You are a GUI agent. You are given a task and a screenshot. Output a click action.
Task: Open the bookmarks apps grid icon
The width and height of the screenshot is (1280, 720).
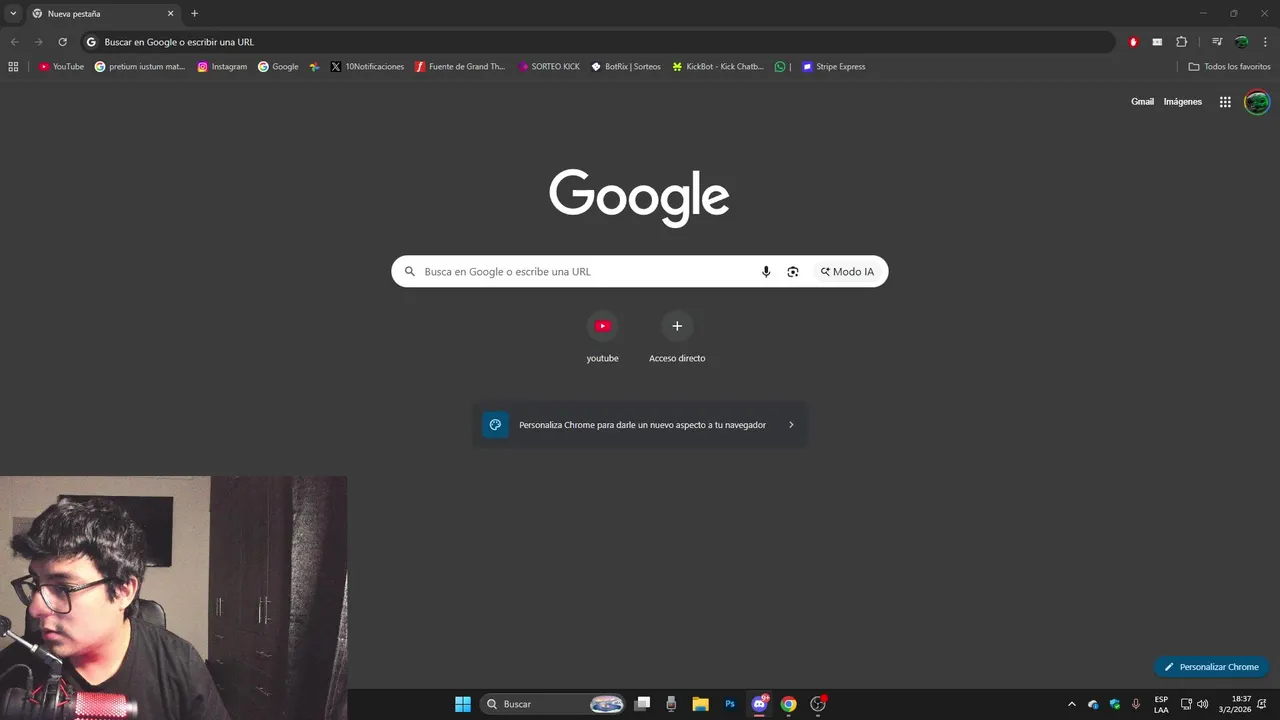click(13, 67)
